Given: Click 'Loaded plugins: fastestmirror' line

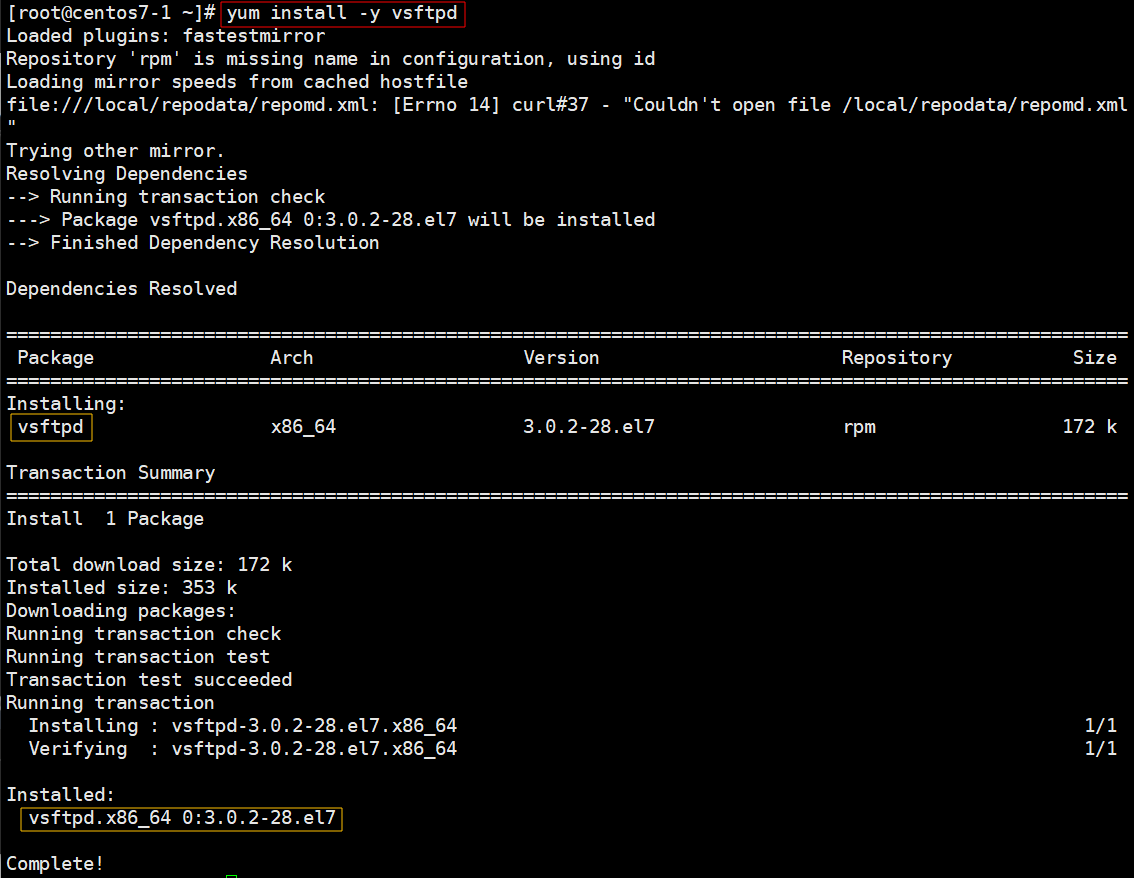Looking at the screenshot, I should [x=166, y=36].
